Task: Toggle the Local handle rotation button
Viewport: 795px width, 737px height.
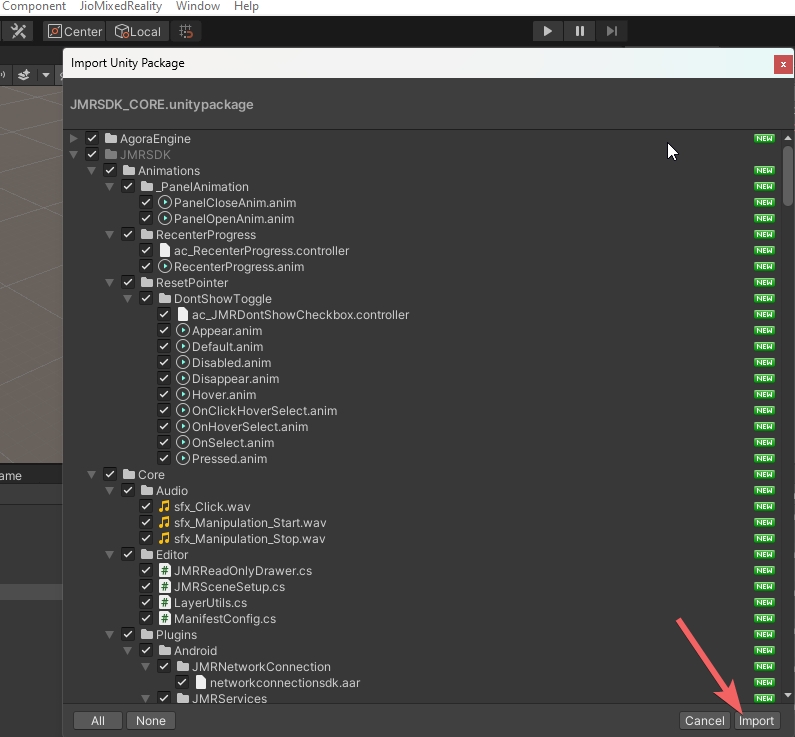Action: click(x=137, y=31)
